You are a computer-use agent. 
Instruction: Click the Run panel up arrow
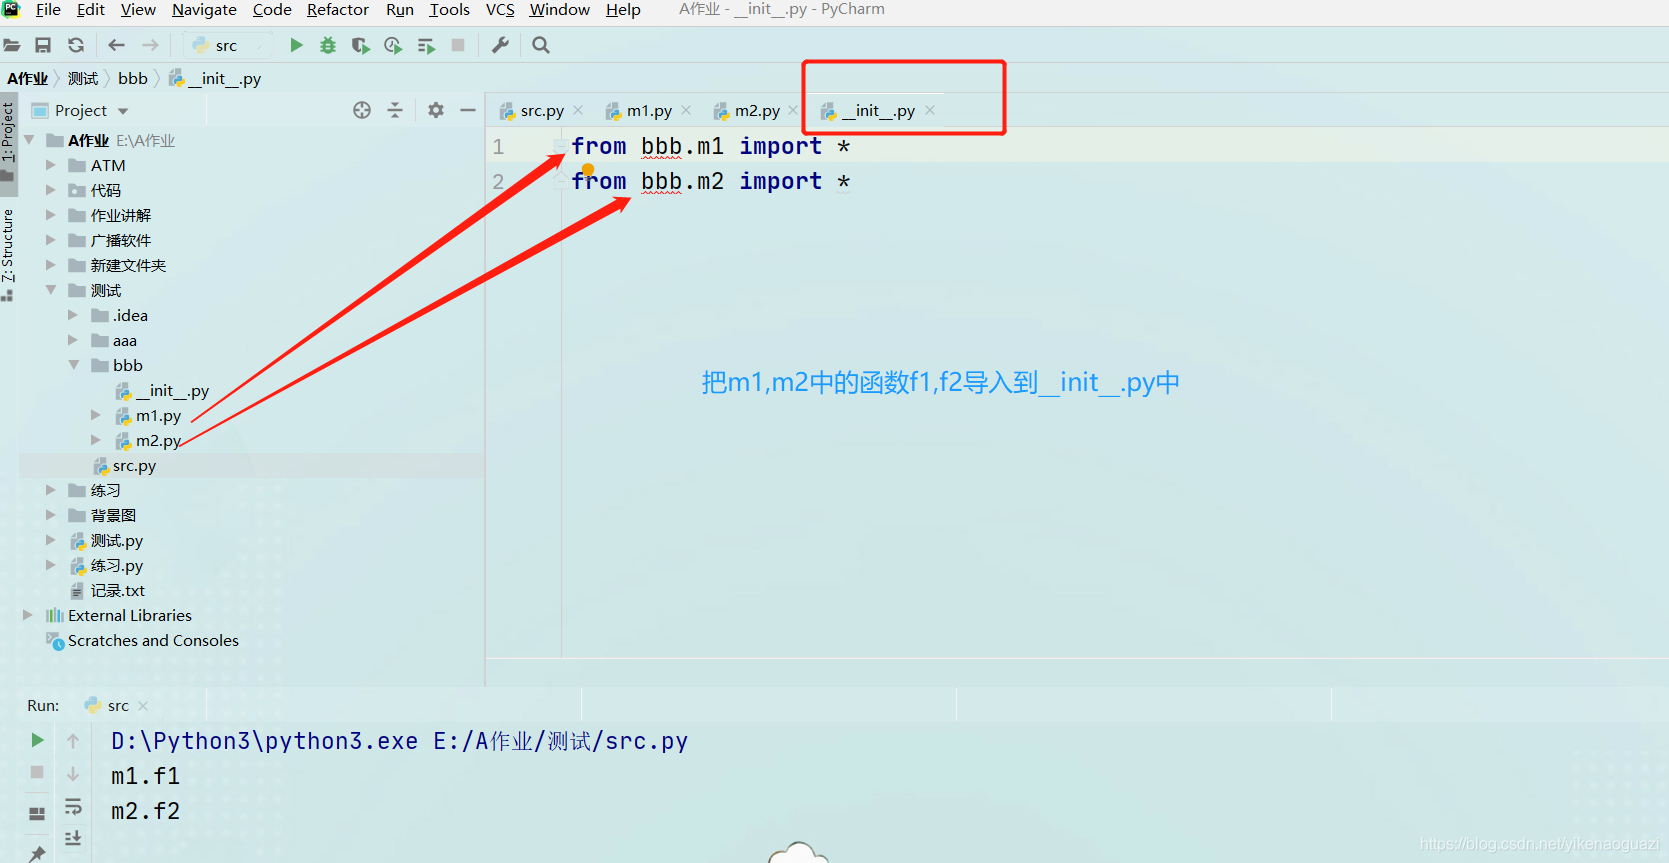pyautogui.click(x=73, y=740)
